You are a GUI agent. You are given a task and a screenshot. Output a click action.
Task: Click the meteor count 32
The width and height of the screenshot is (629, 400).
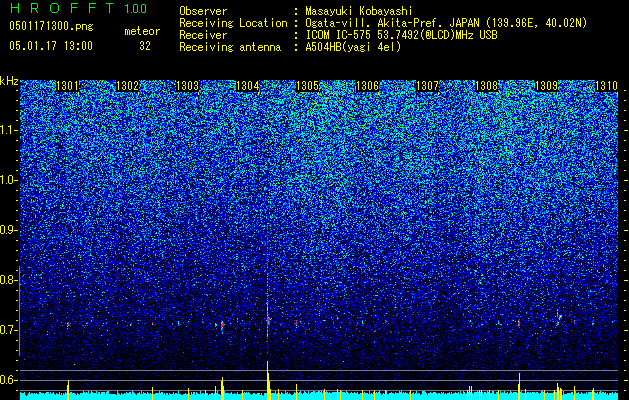coord(145,46)
